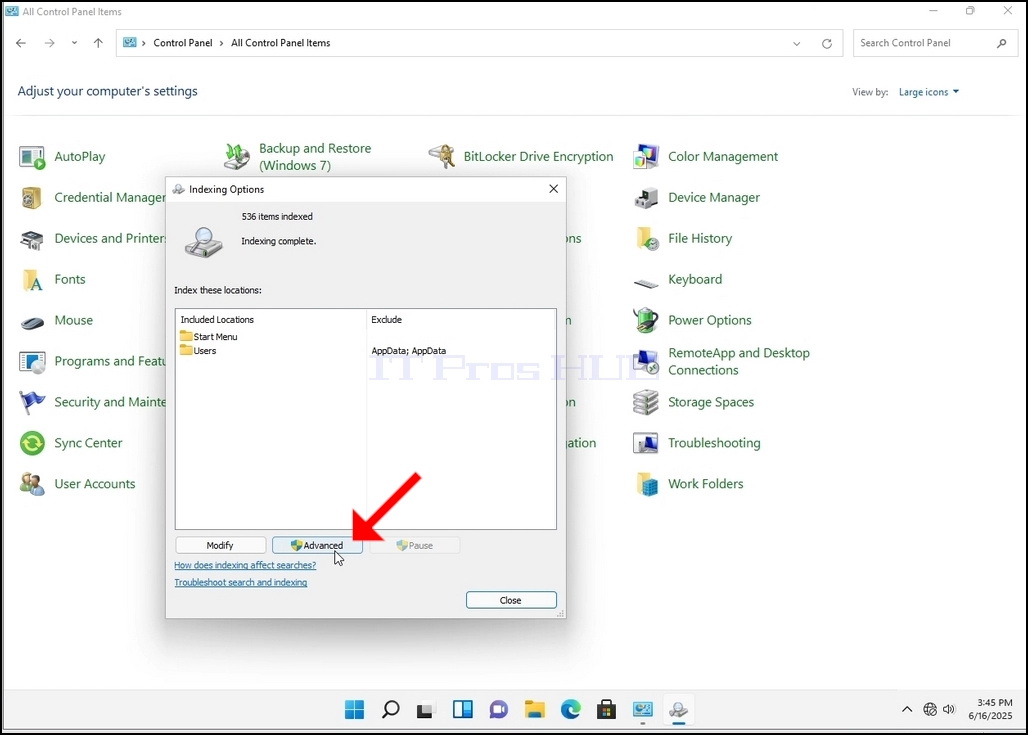The width and height of the screenshot is (1028, 735).
Task: Open the AutoPlay control panel item
Action: coord(62,157)
